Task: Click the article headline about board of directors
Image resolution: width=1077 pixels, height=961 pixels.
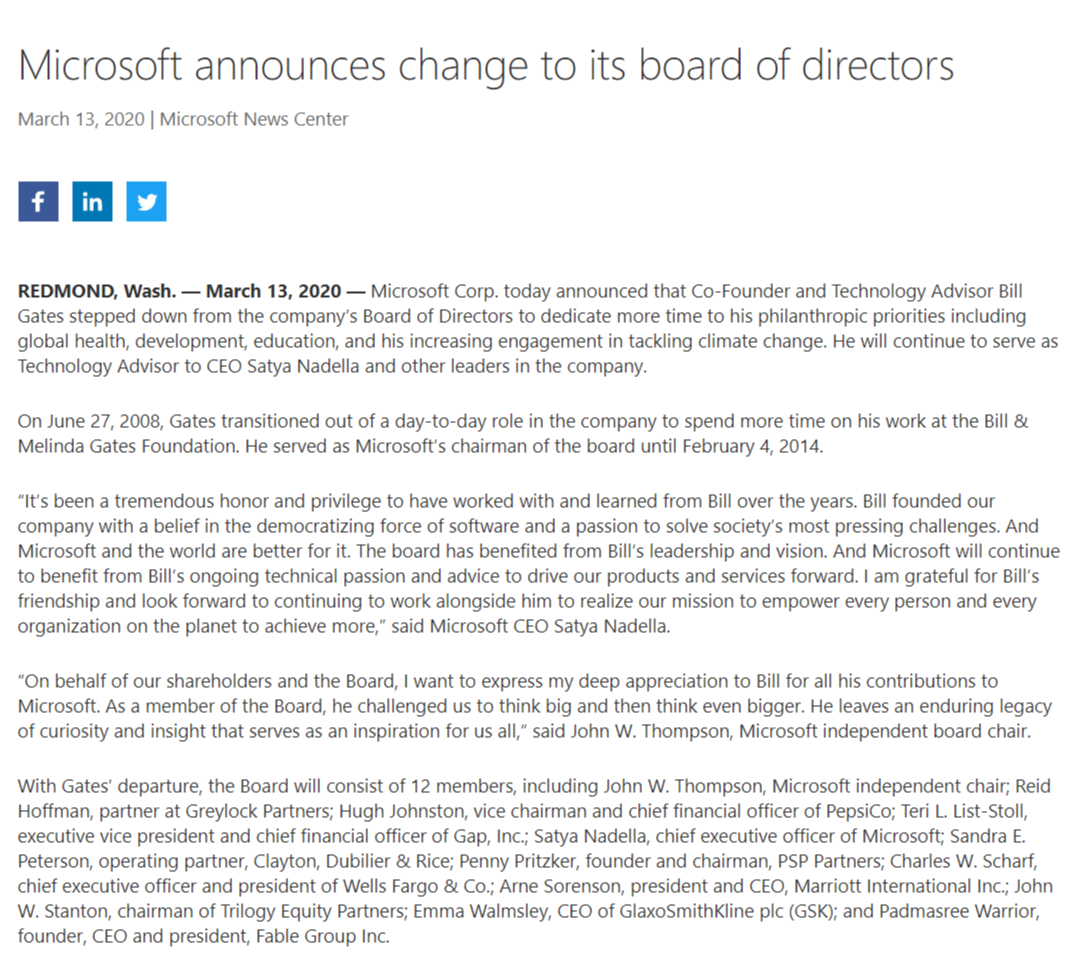Action: [x=486, y=66]
